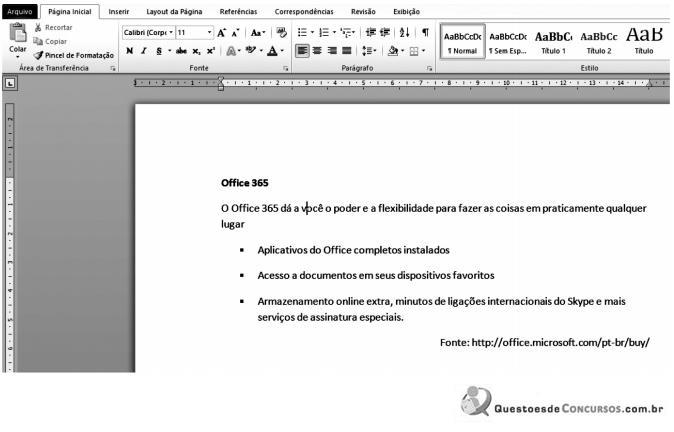674x432 pixels.
Task: Open the Change Case (Aa) dropdown
Action: [258, 33]
